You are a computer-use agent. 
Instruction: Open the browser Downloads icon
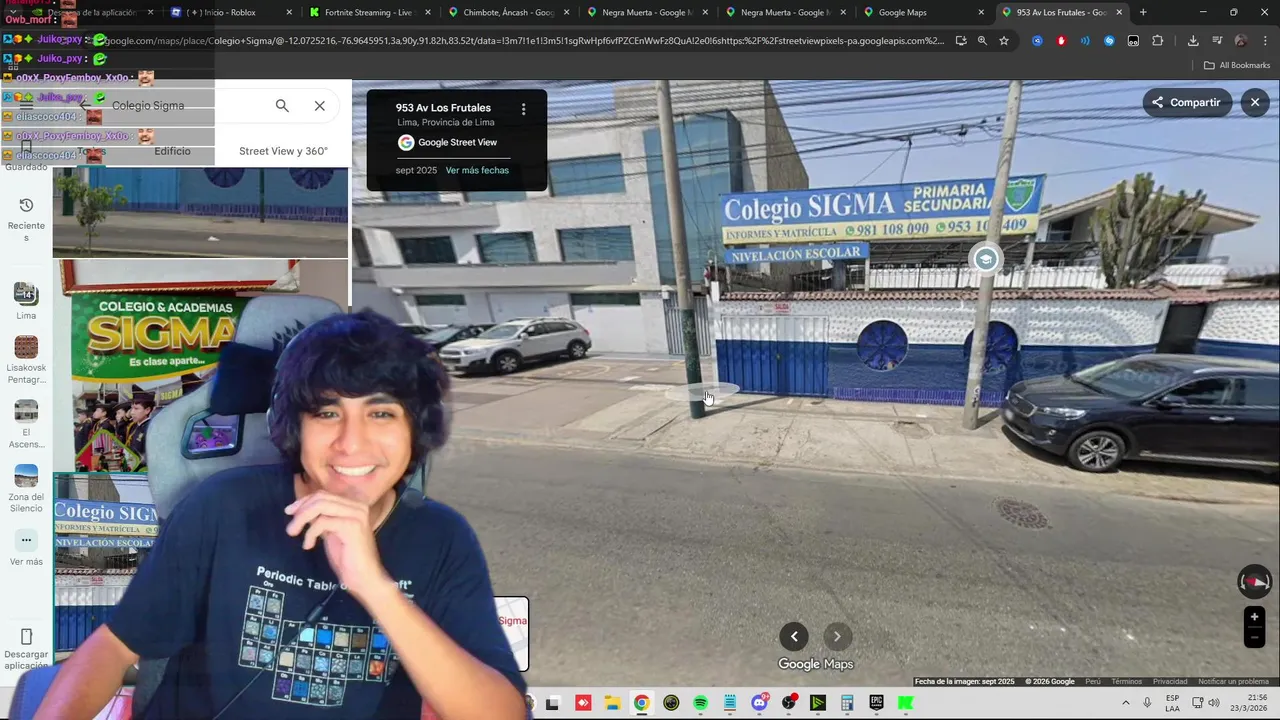coord(1193,41)
